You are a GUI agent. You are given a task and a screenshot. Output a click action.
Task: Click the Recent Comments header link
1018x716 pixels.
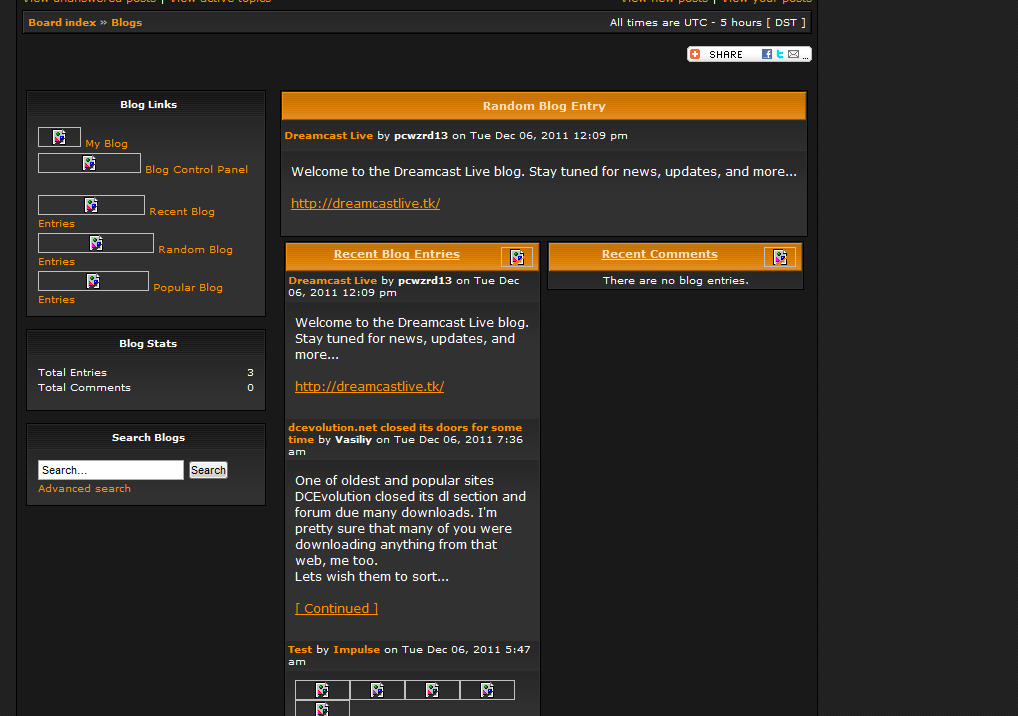[660, 254]
